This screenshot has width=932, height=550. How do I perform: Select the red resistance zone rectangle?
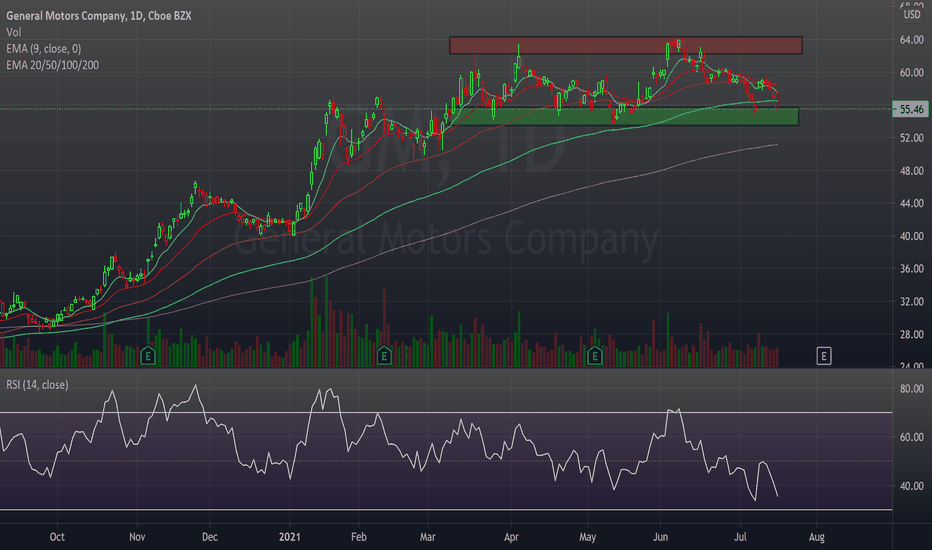626,45
